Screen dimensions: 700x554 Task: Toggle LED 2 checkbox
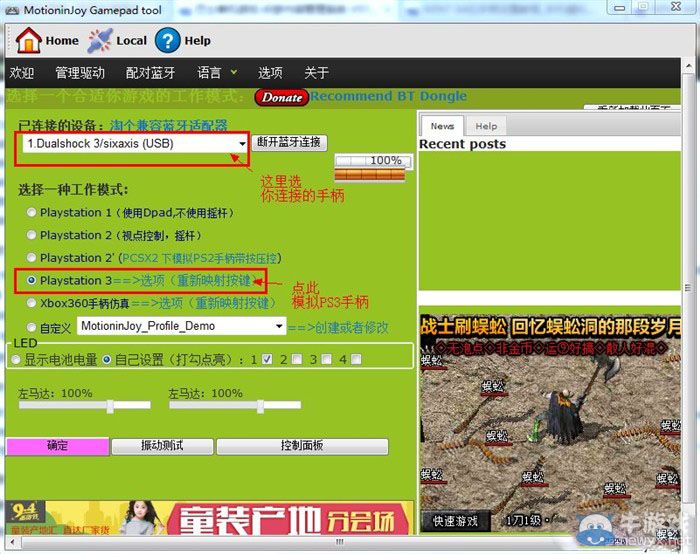coord(297,359)
